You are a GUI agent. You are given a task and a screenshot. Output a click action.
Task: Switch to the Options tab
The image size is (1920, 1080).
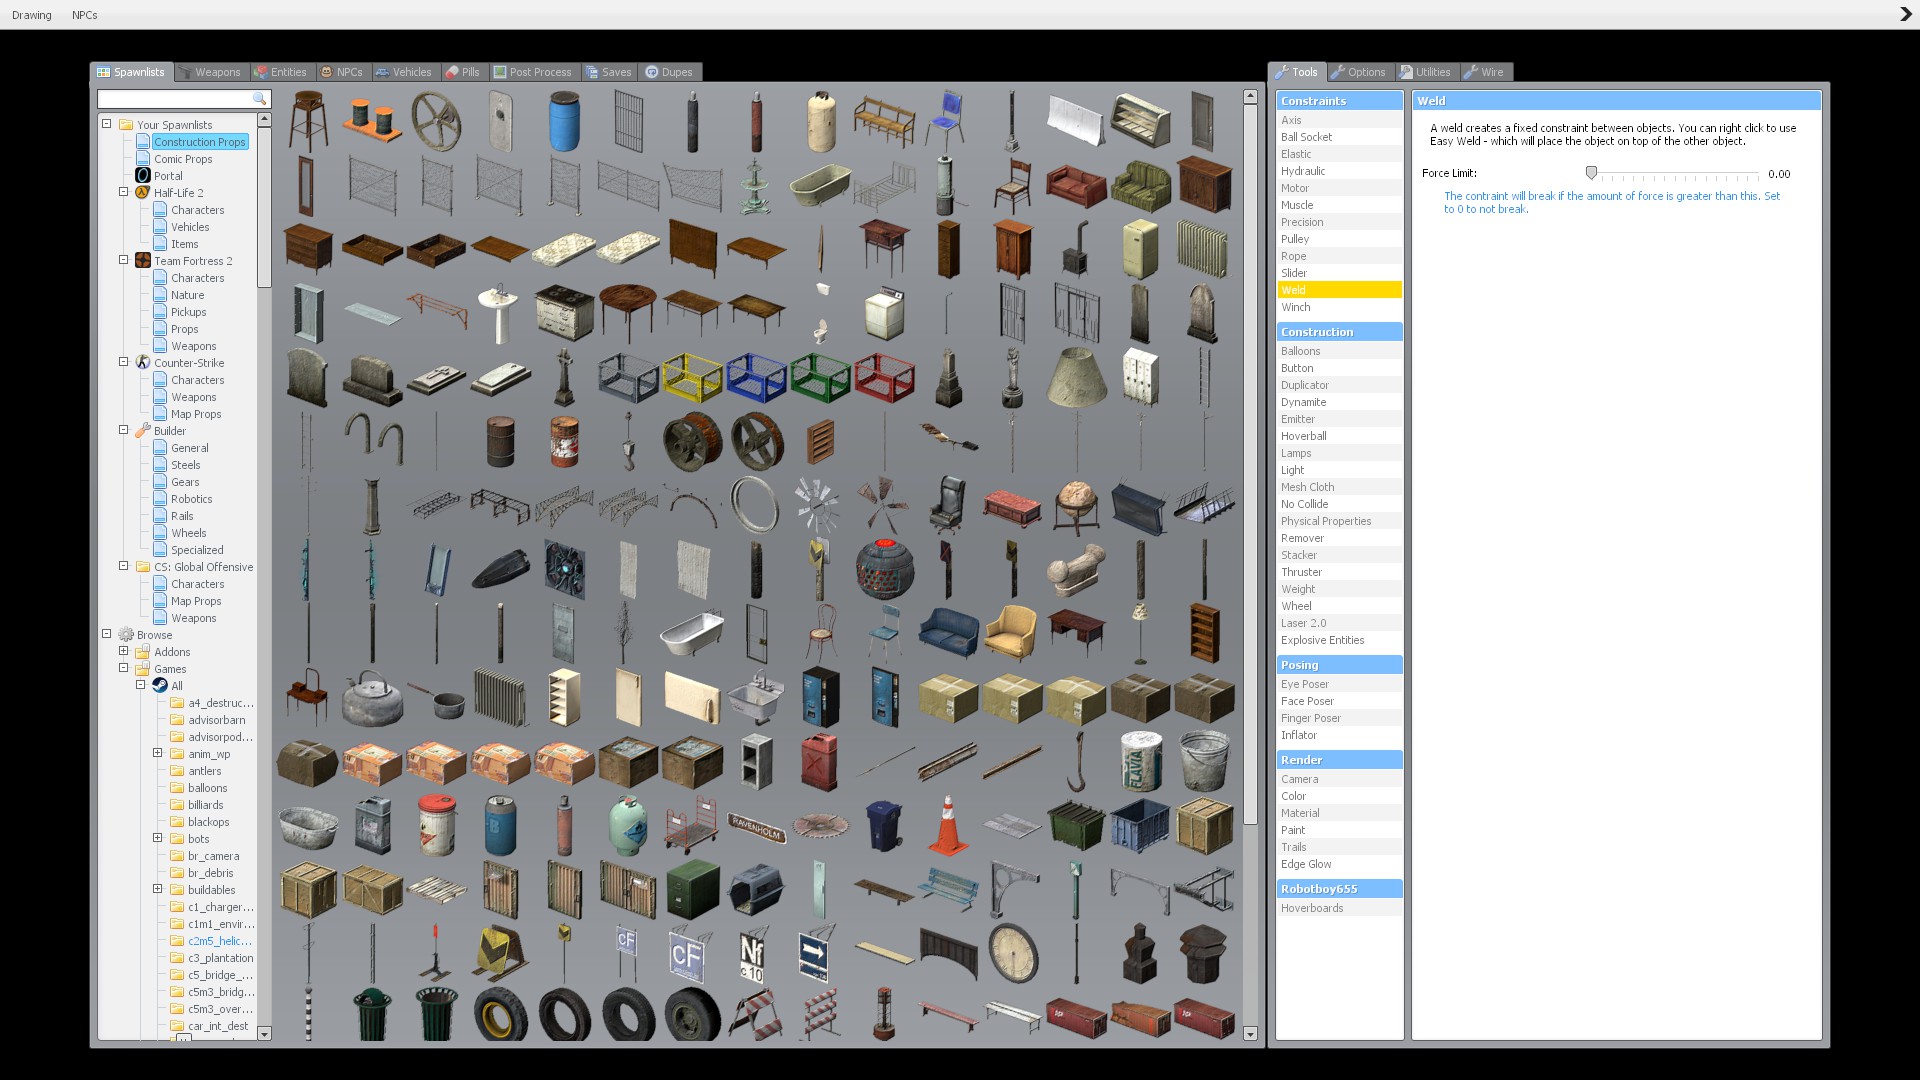(1359, 72)
